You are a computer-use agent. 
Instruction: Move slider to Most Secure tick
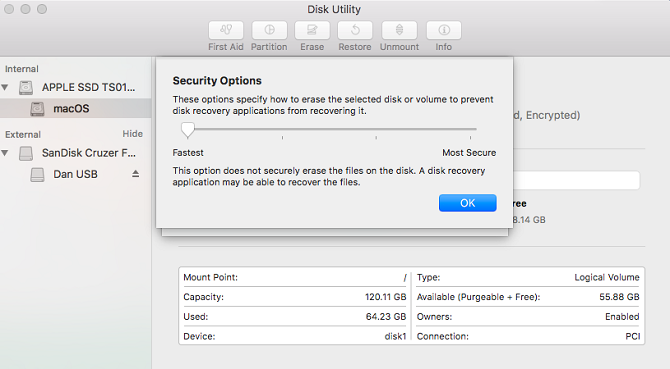[x=470, y=138]
